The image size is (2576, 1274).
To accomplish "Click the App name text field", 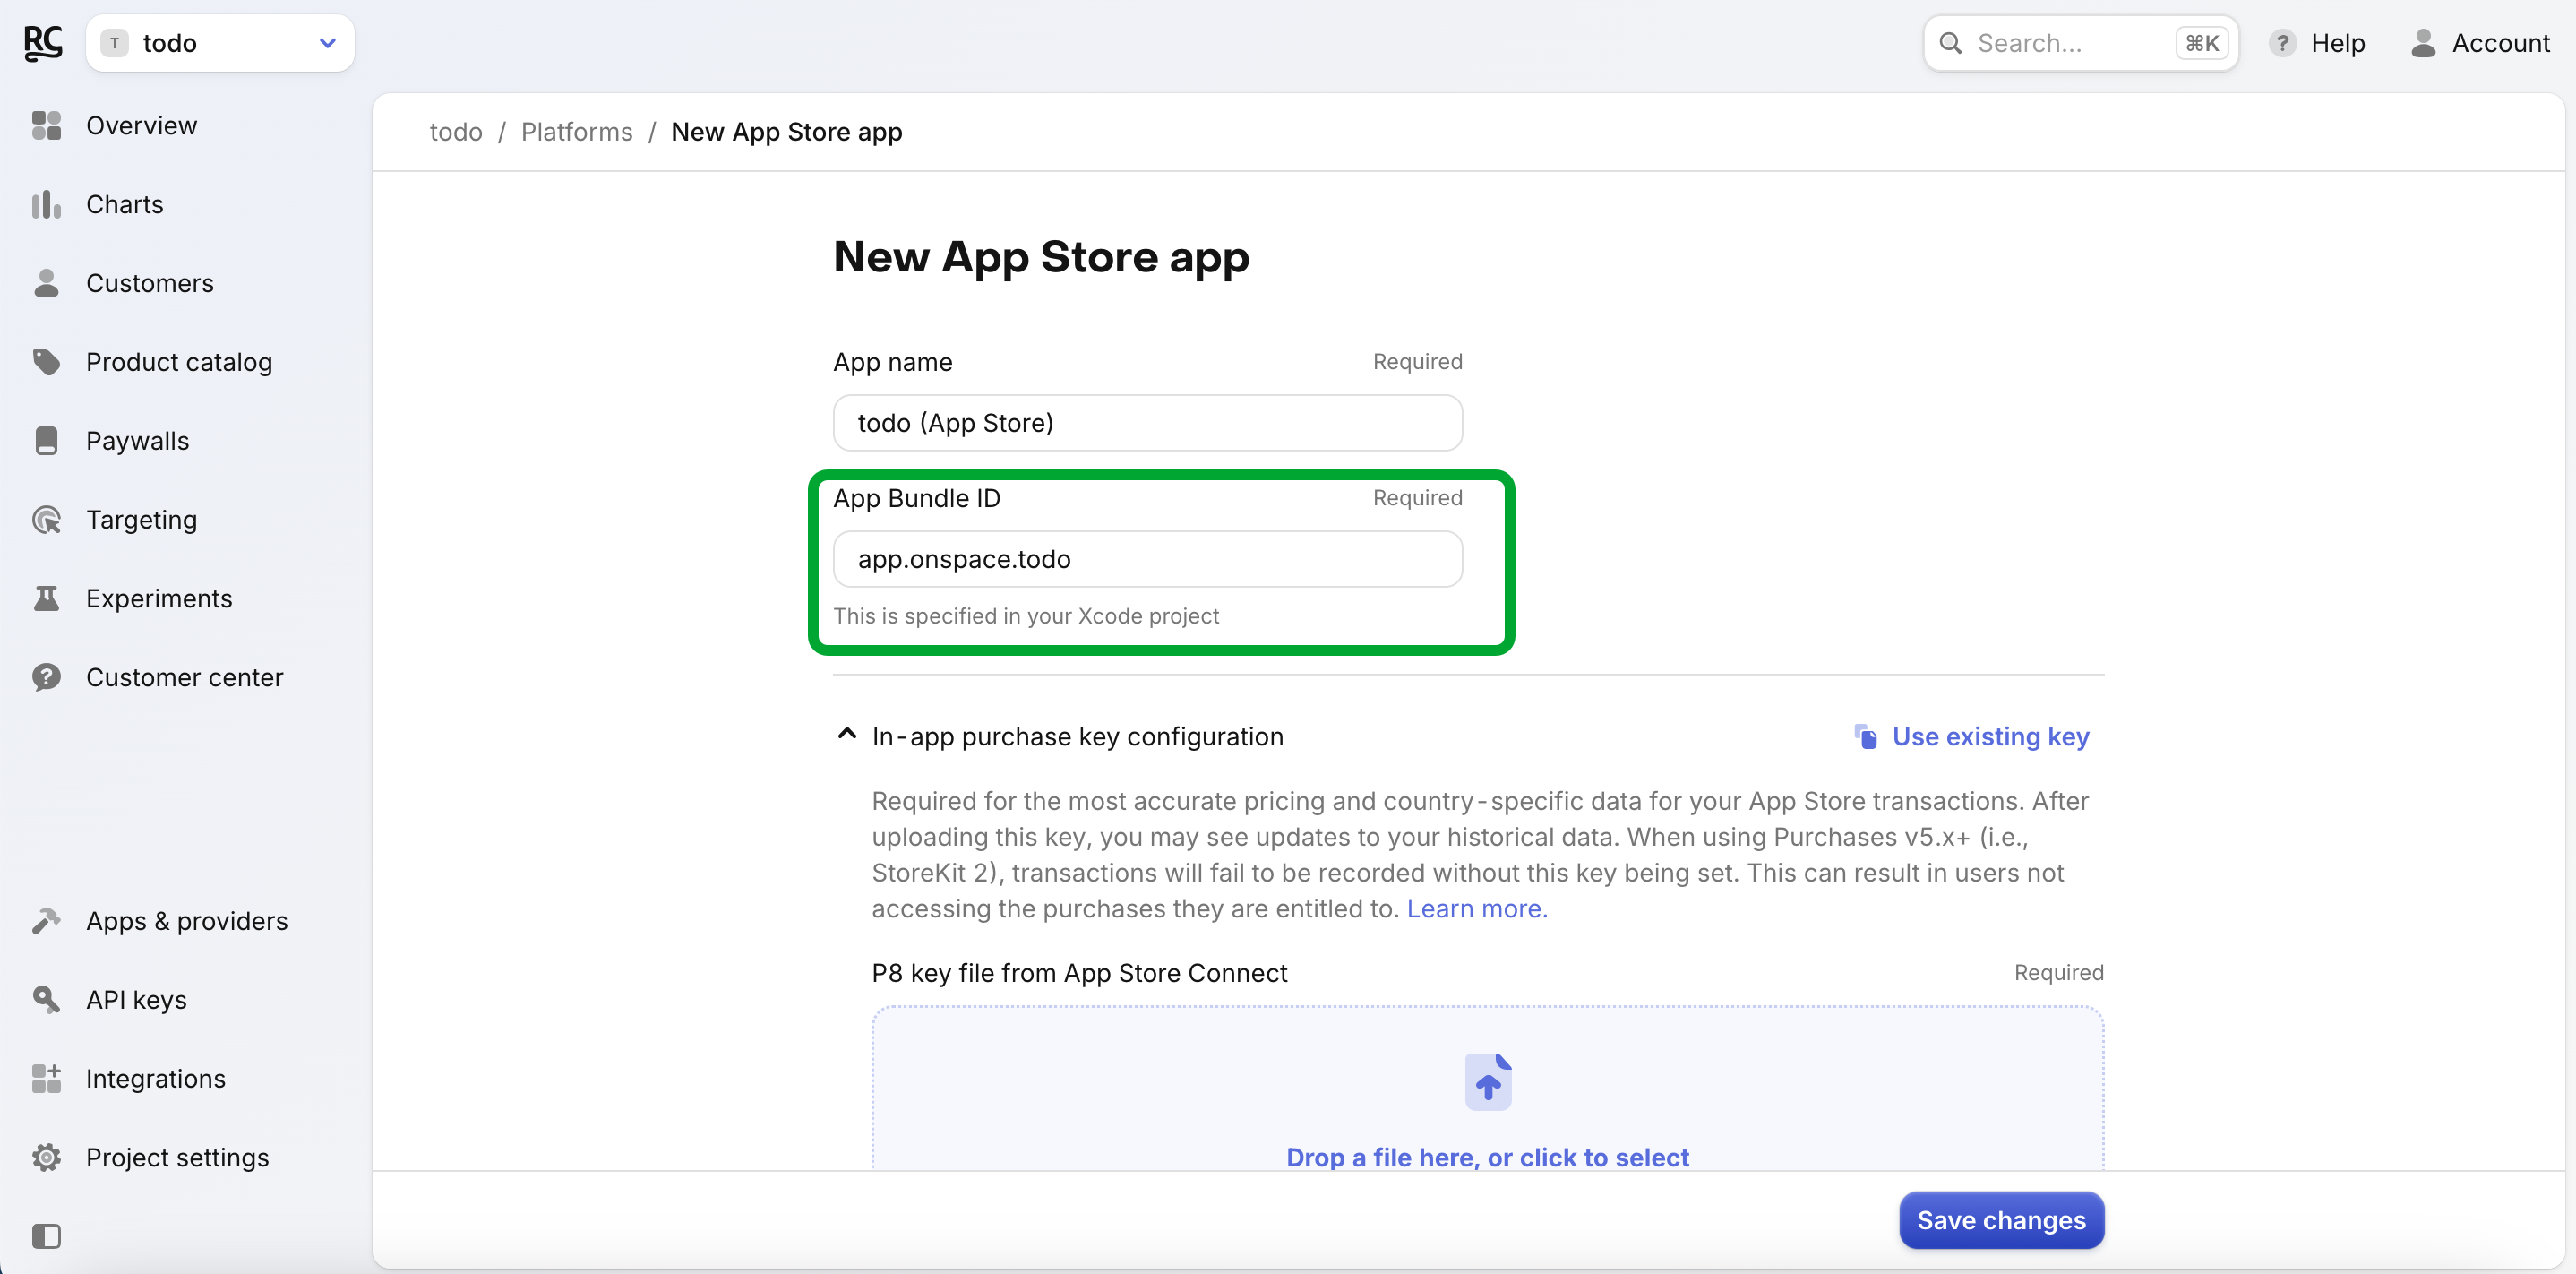I will [x=1147, y=423].
